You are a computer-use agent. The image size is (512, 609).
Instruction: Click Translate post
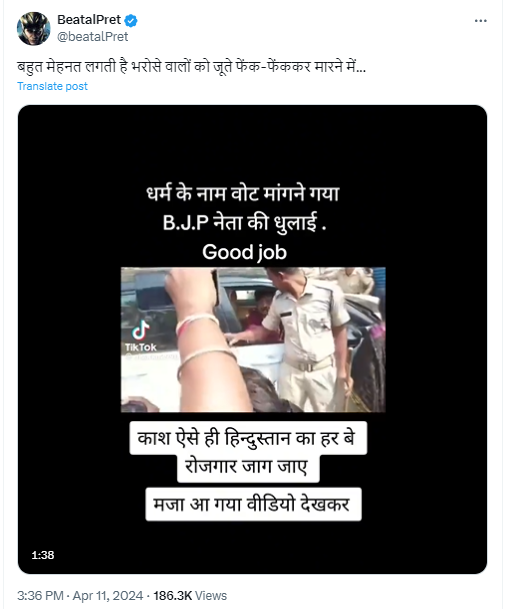click(52, 86)
